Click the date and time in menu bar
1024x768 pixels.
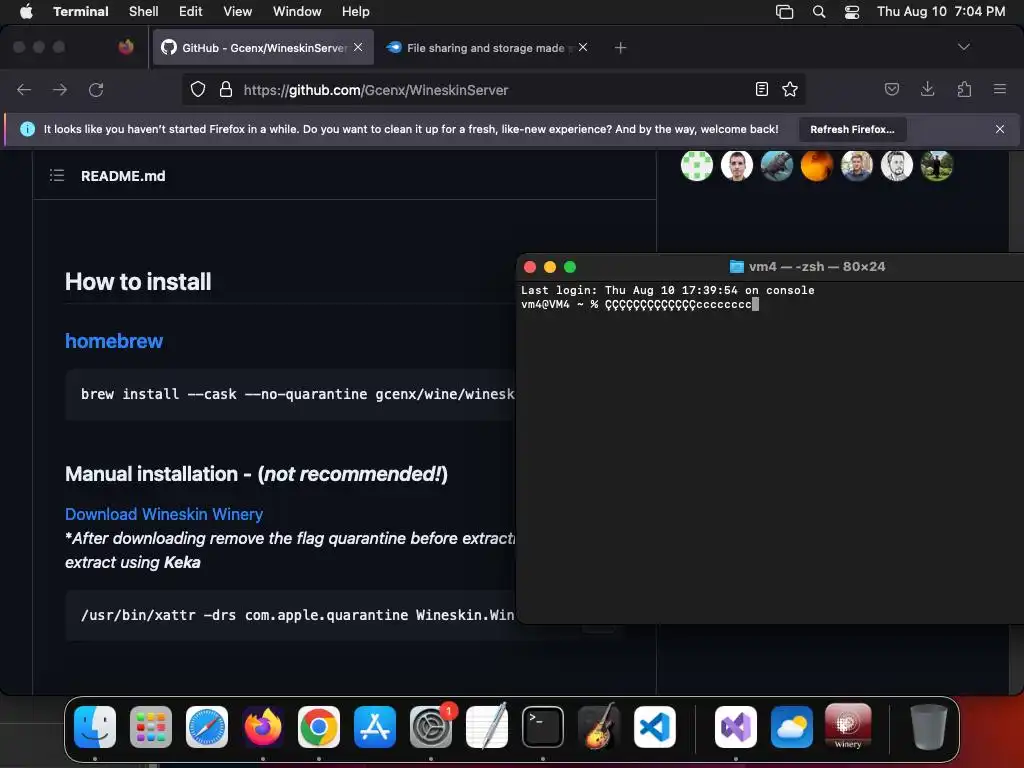[x=940, y=11]
